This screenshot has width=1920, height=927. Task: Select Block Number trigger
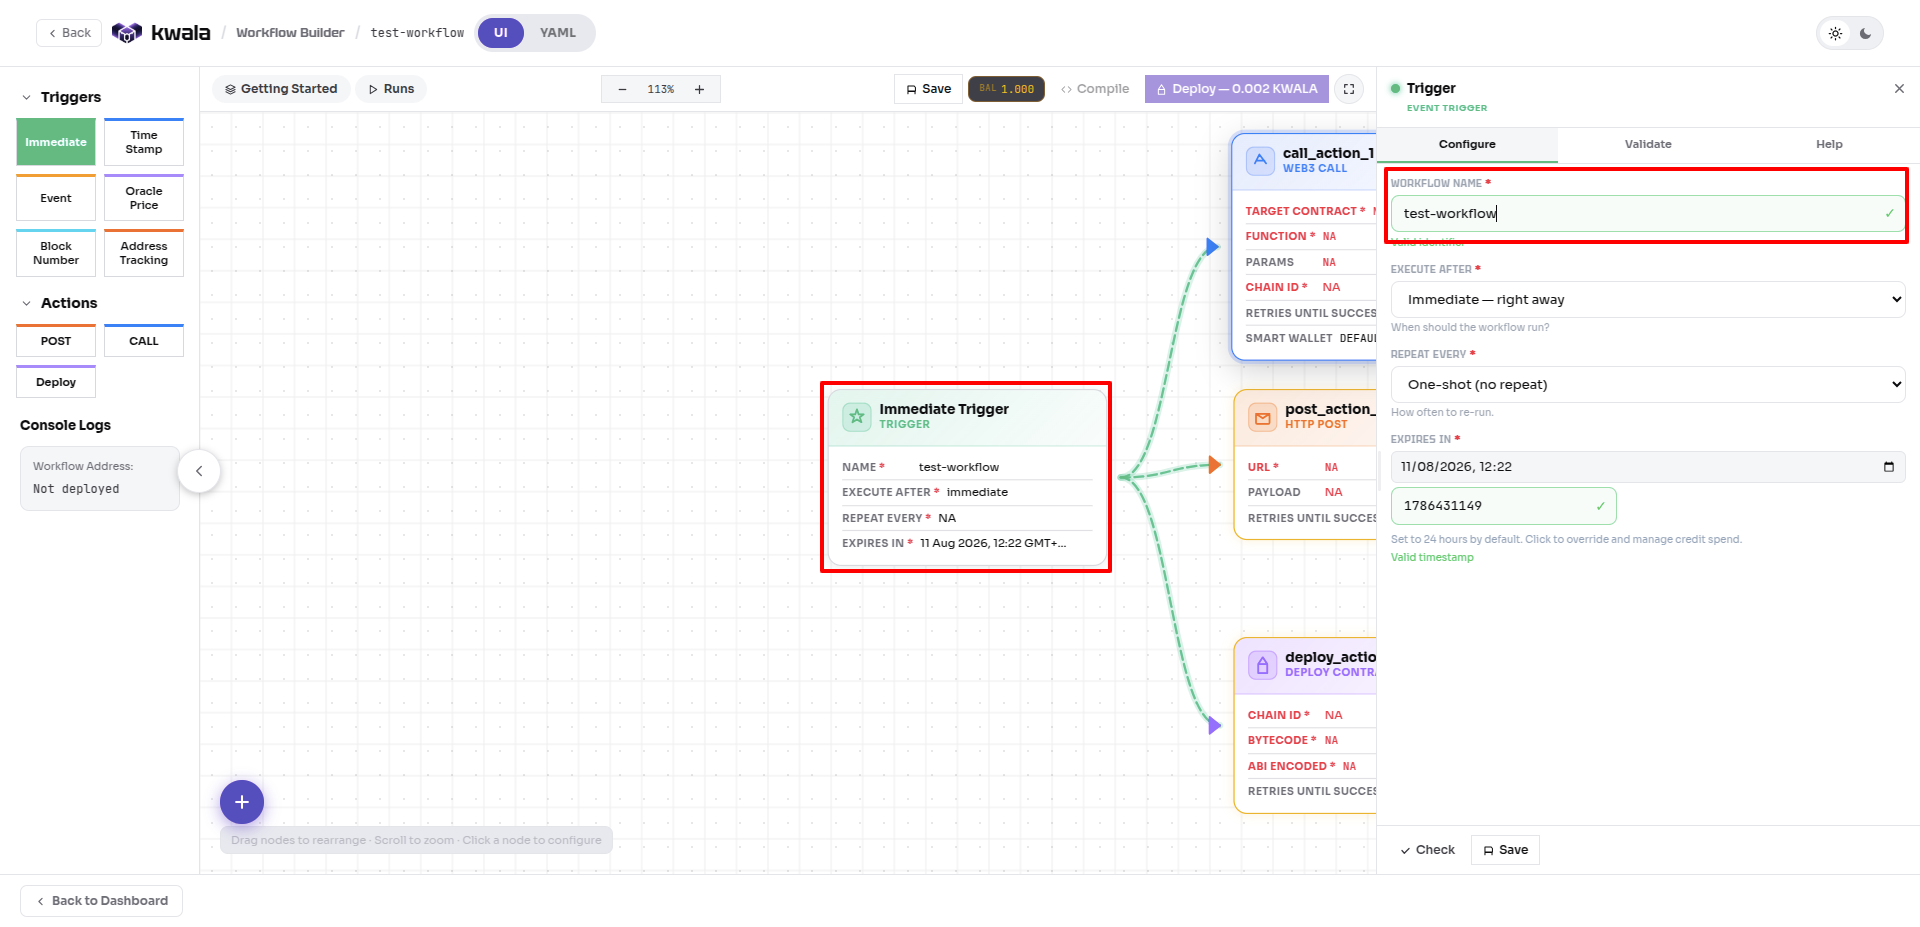[x=56, y=253]
